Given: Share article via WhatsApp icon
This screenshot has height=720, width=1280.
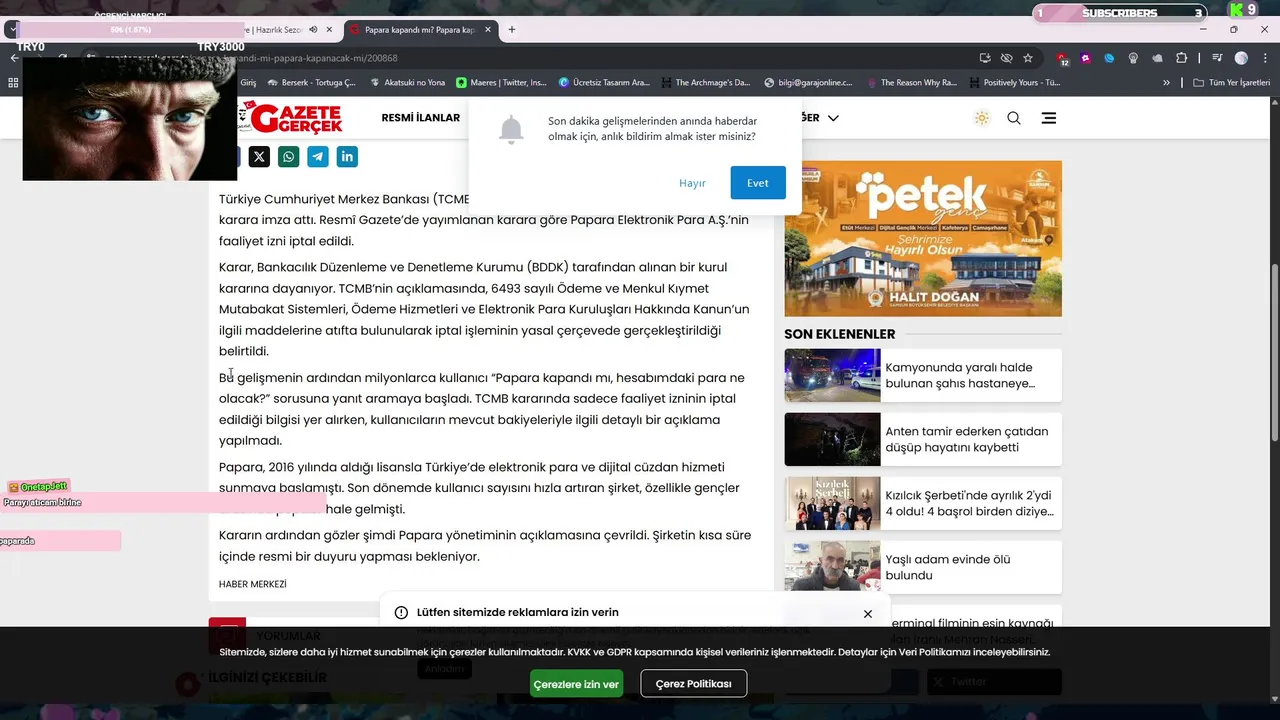Looking at the screenshot, I should [288, 156].
